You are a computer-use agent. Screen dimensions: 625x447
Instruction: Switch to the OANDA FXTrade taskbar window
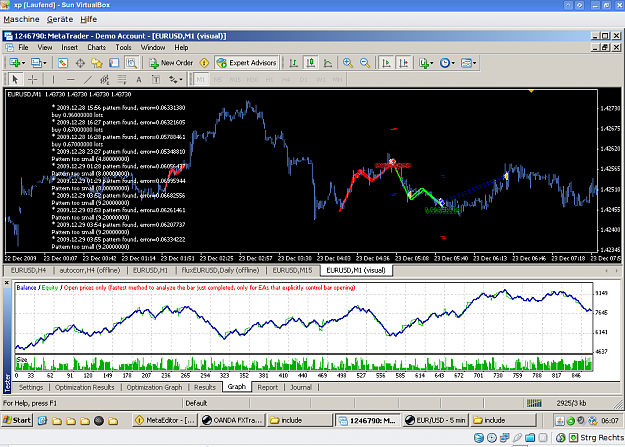point(232,420)
